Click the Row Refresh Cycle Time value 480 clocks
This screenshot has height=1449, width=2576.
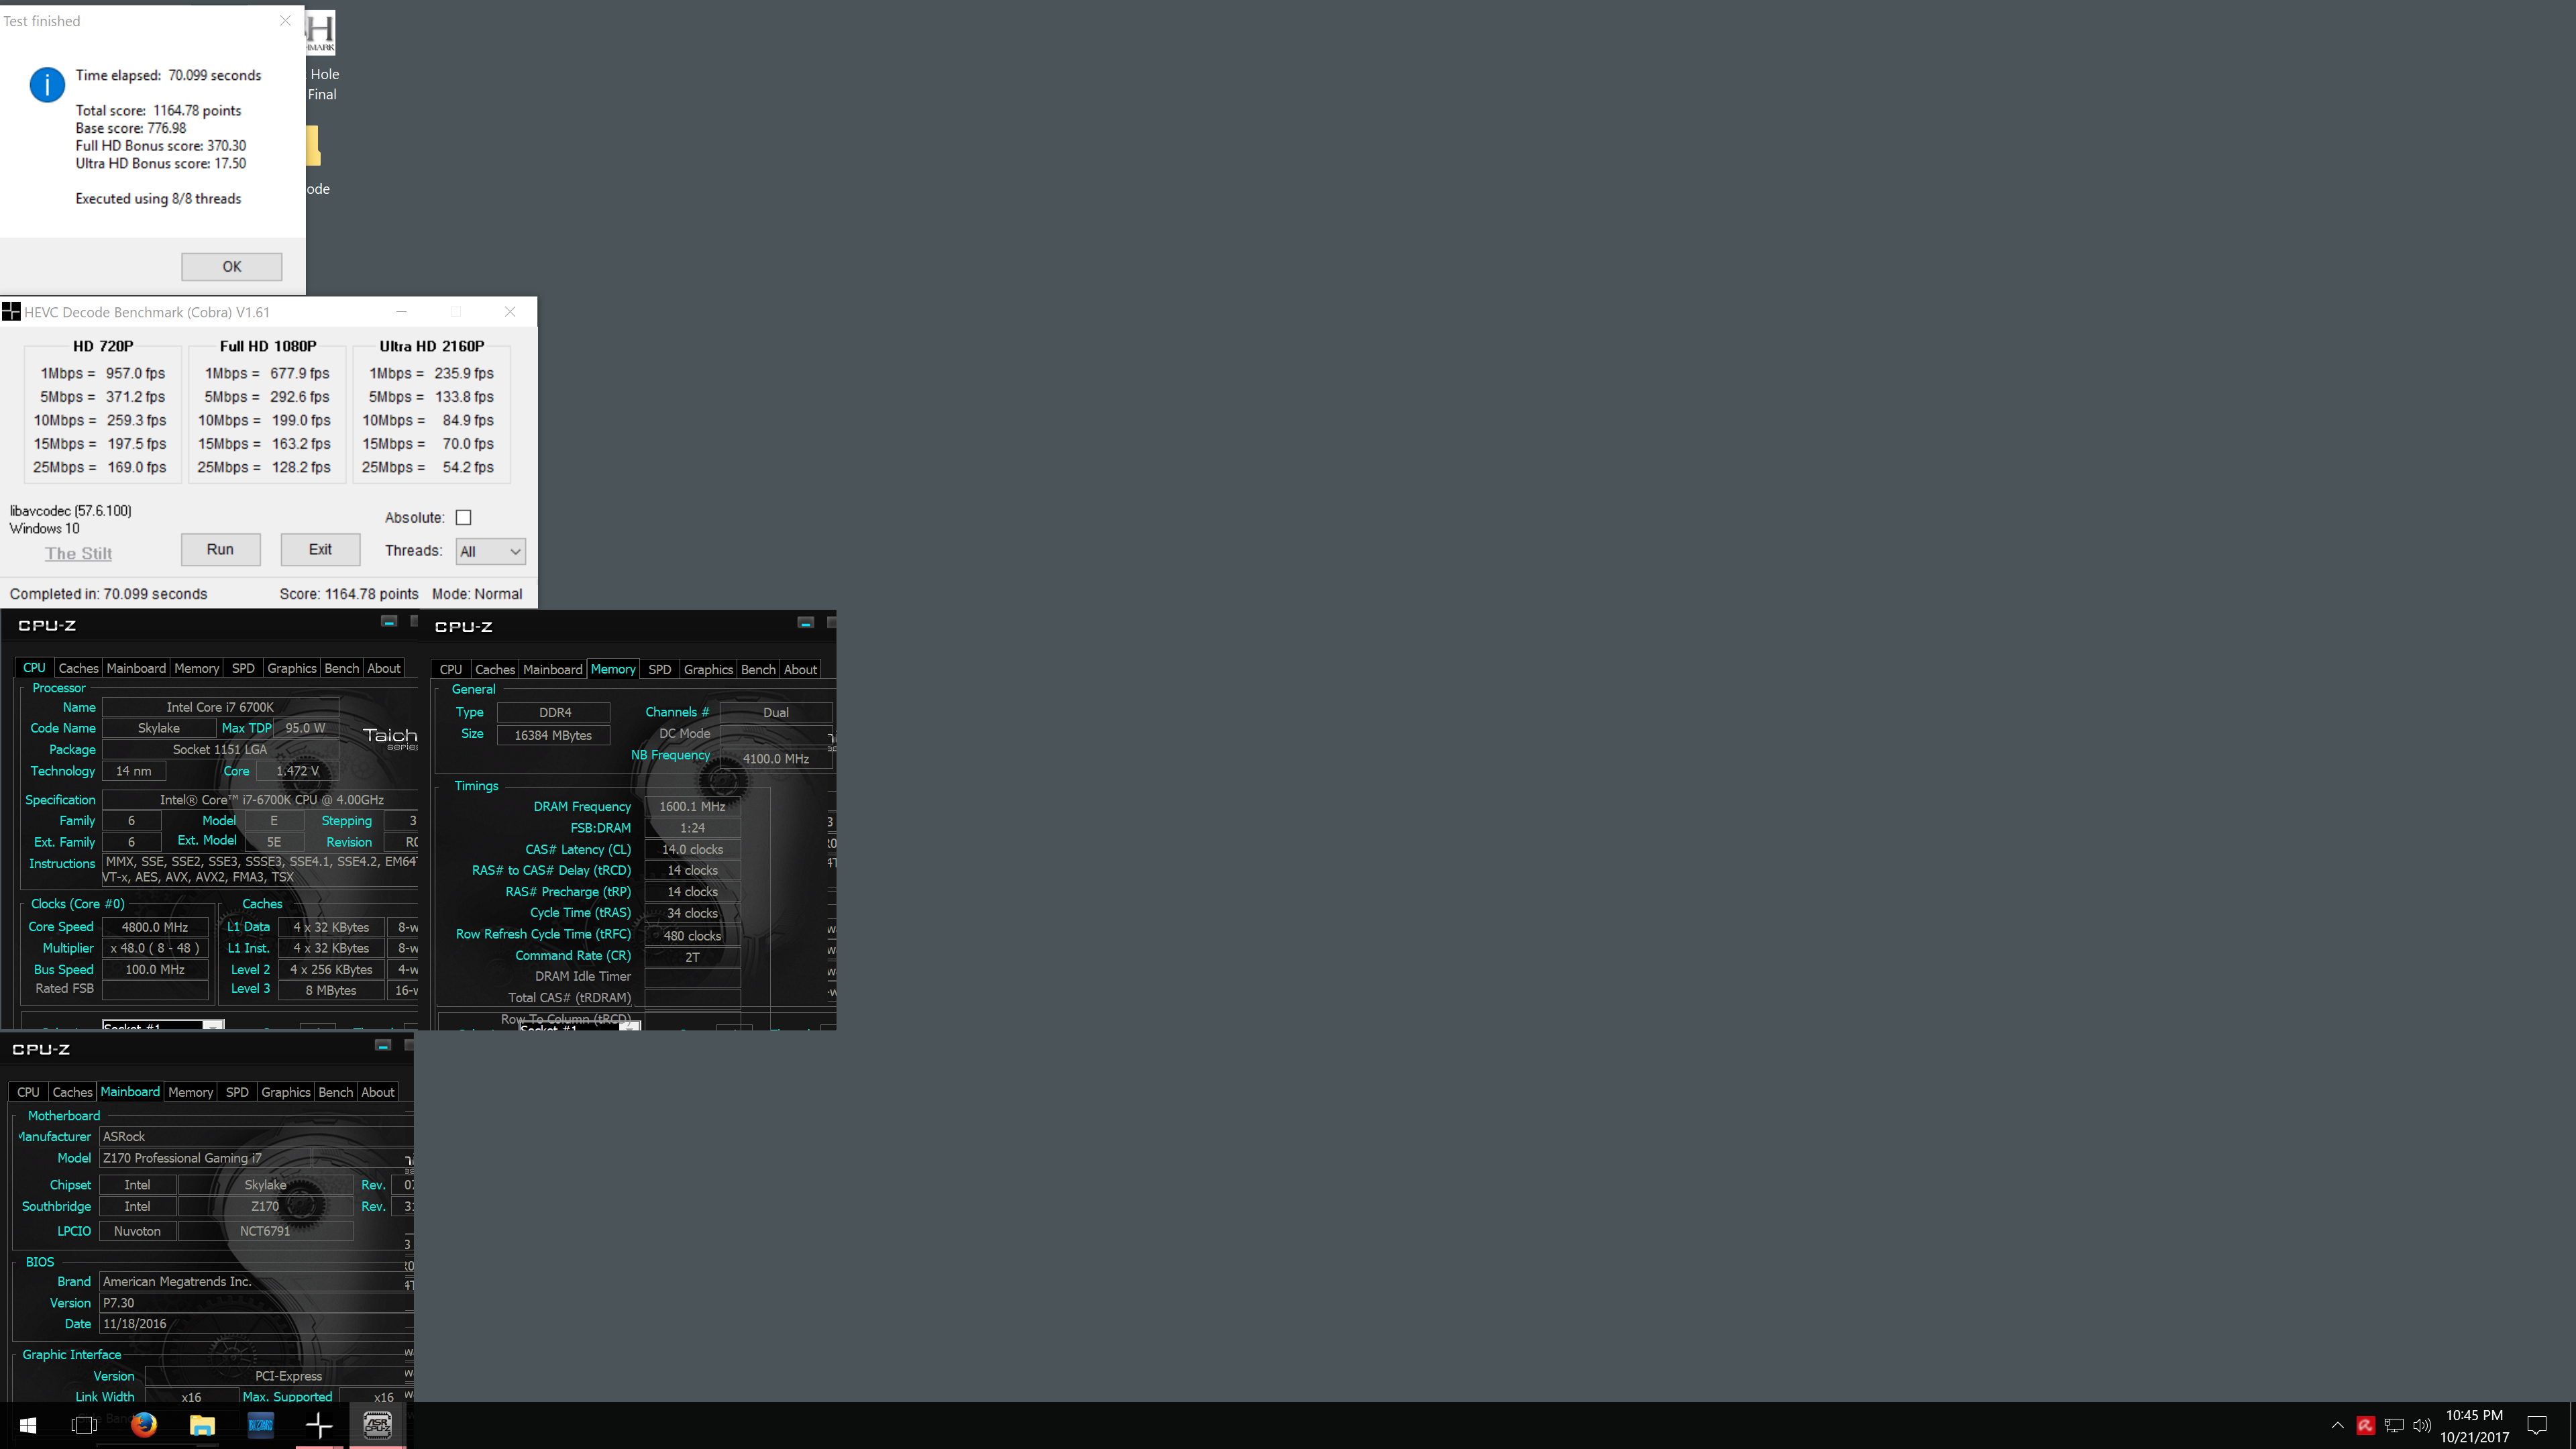[x=692, y=936]
